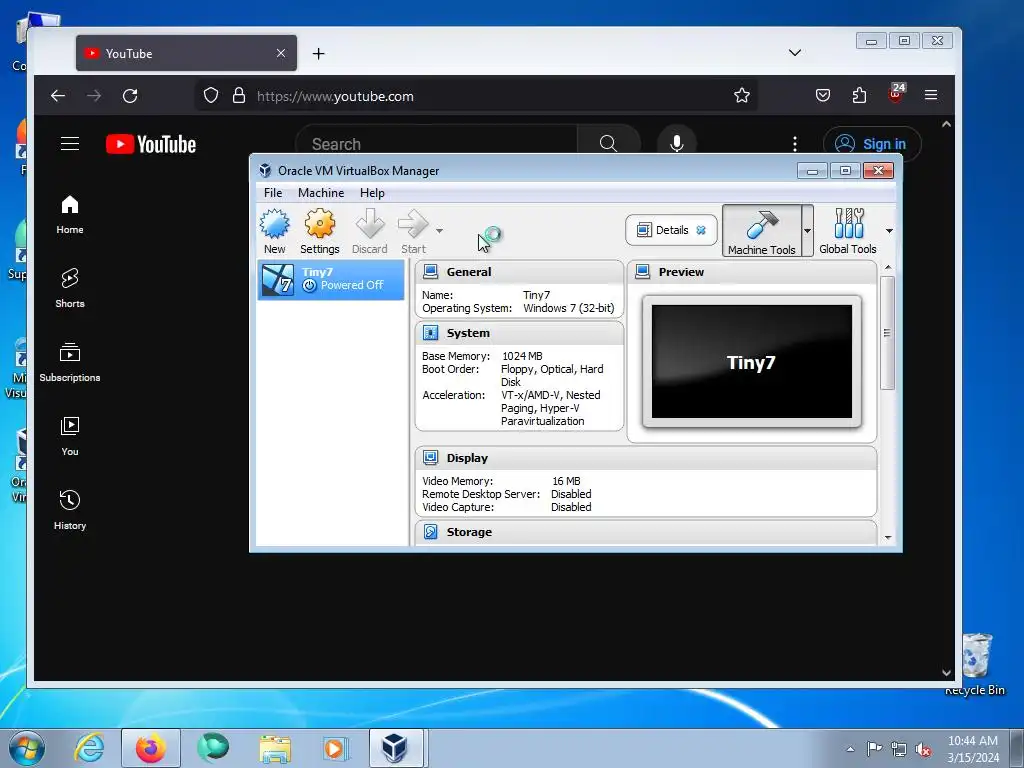
Task: Open VM Settings via the gear icon
Action: (319, 231)
